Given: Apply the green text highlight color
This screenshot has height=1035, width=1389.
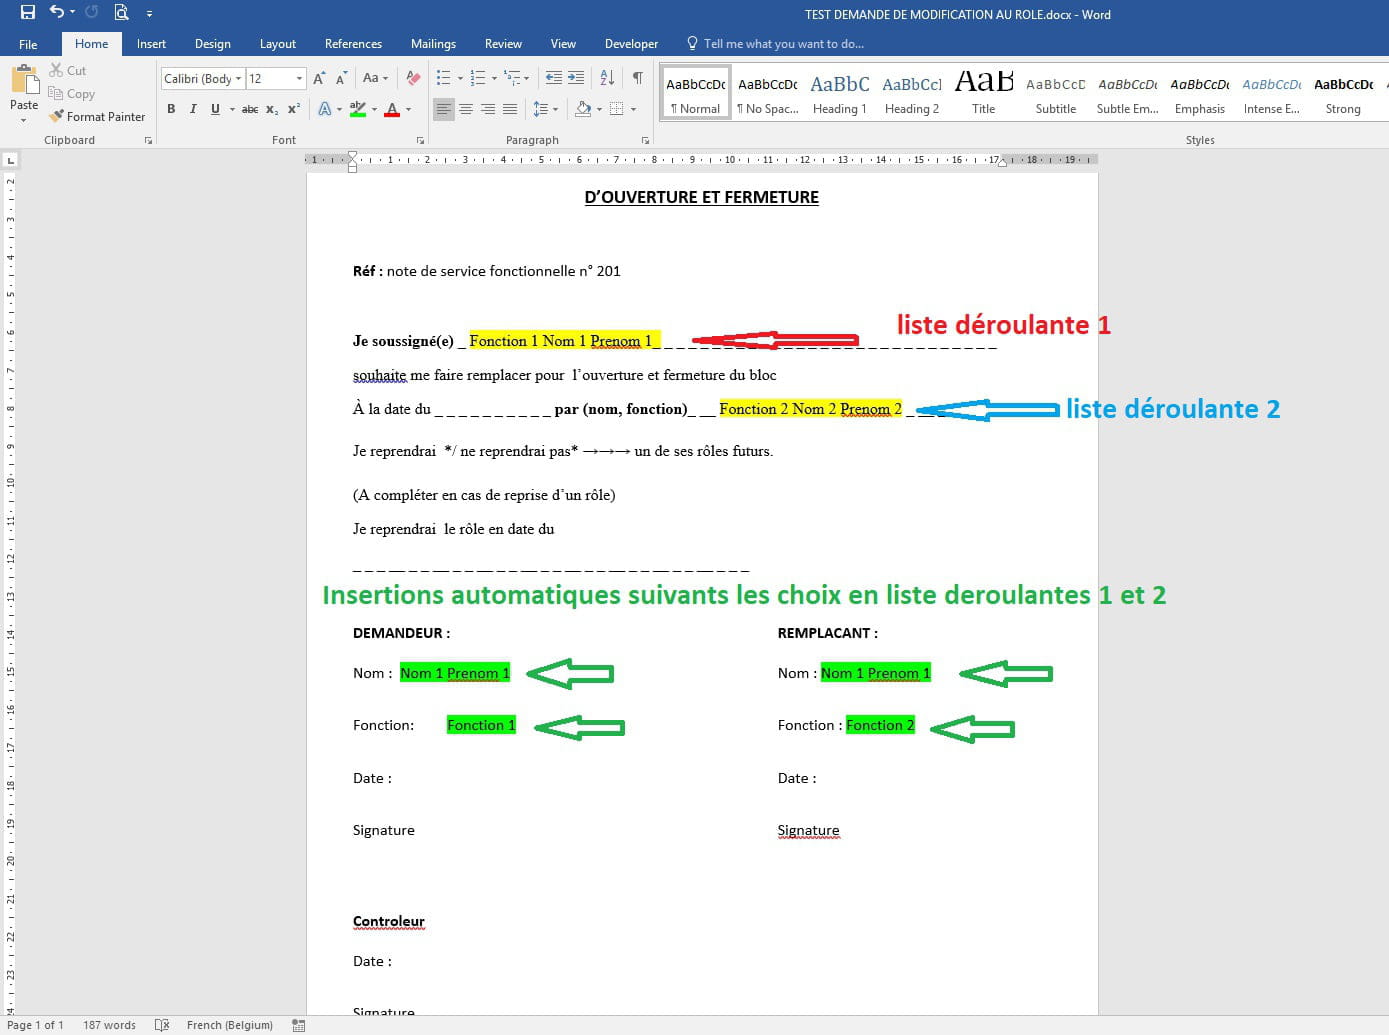Looking at the screenshot, I should 357,109.
